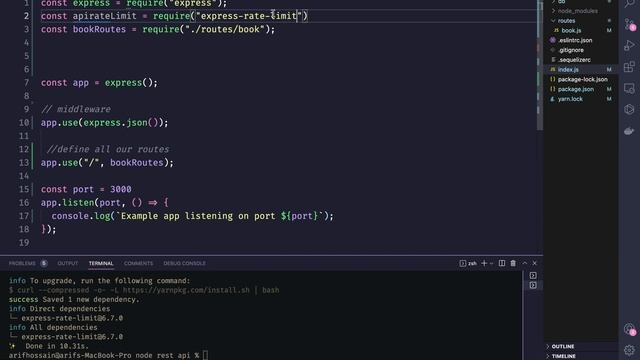Open the new-terminal launch profile dropdown
The width and height of the screenshot is (640, 360).
click(x=491, y=264)
